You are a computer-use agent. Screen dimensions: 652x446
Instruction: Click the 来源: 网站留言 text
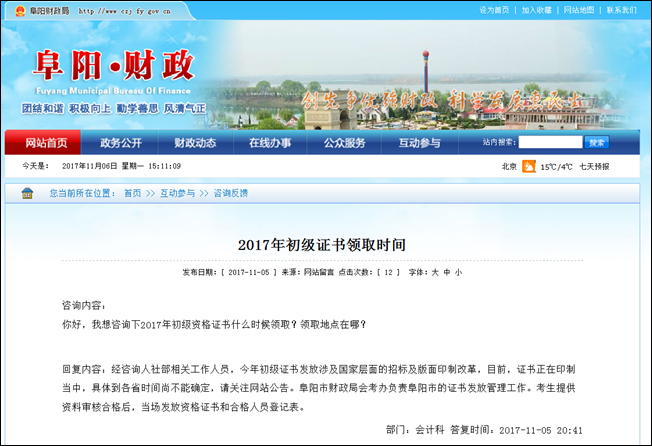pos(308,272)
